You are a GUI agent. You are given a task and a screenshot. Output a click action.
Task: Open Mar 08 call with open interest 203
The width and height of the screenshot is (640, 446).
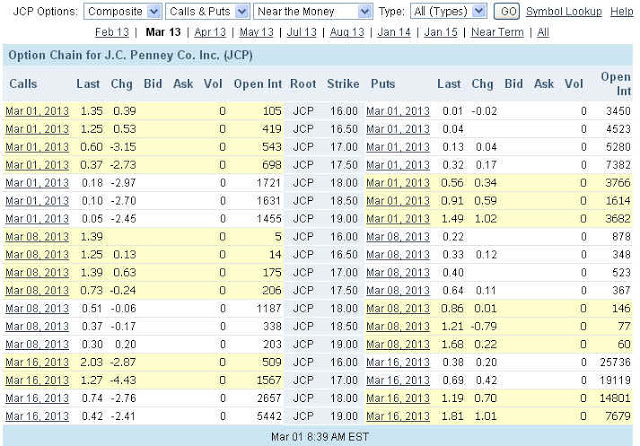click(37, 344)
